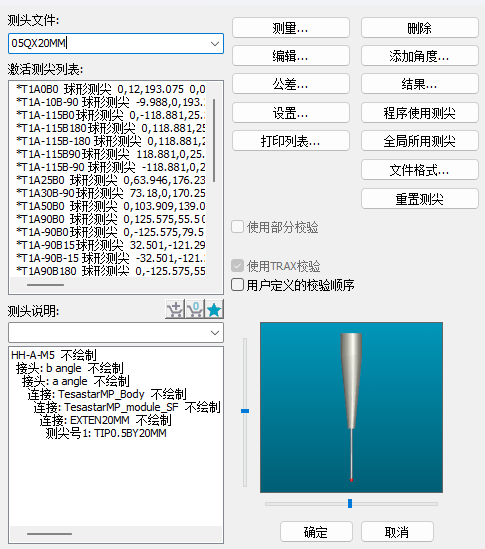The image size is (485, 549).
Task: Click 全局所用测尖 button
Action: [420, 141]
